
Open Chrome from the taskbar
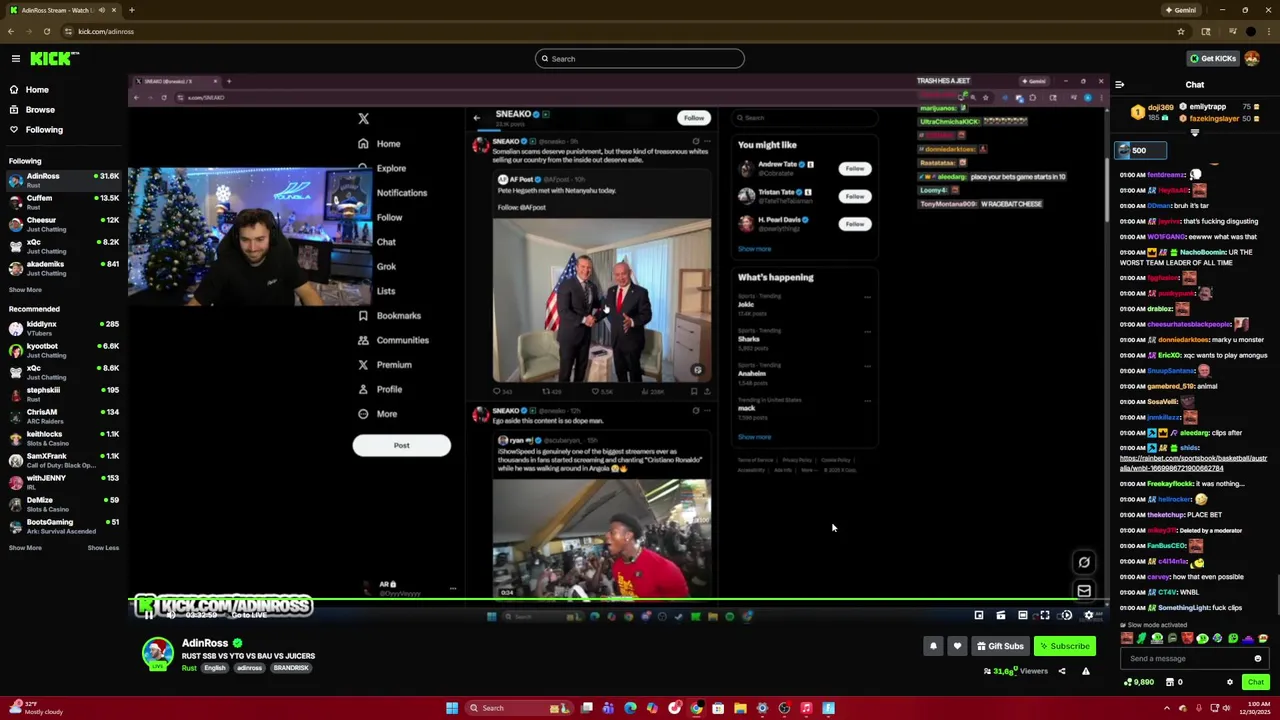click(x=696, y=708)
